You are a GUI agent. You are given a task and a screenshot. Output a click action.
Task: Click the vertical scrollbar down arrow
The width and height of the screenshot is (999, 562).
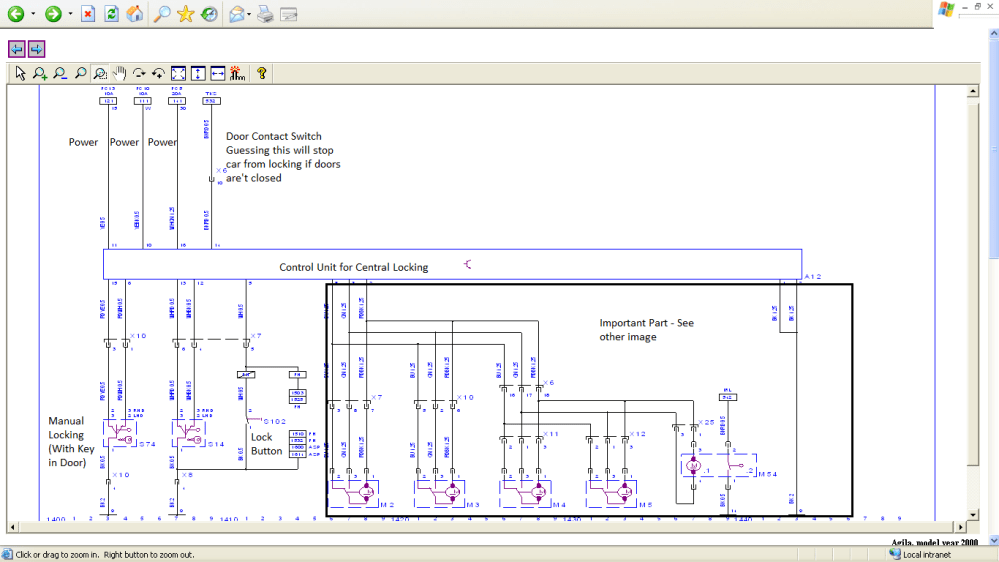coord(973,515)
